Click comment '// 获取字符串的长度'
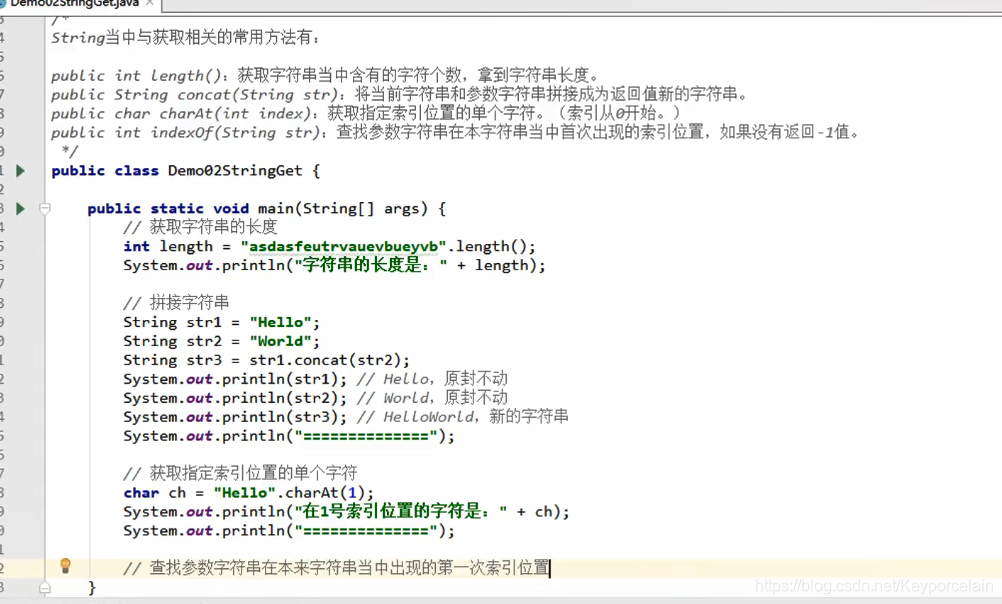The width and height of the screenshot is (1002, 604). [201, 227]
